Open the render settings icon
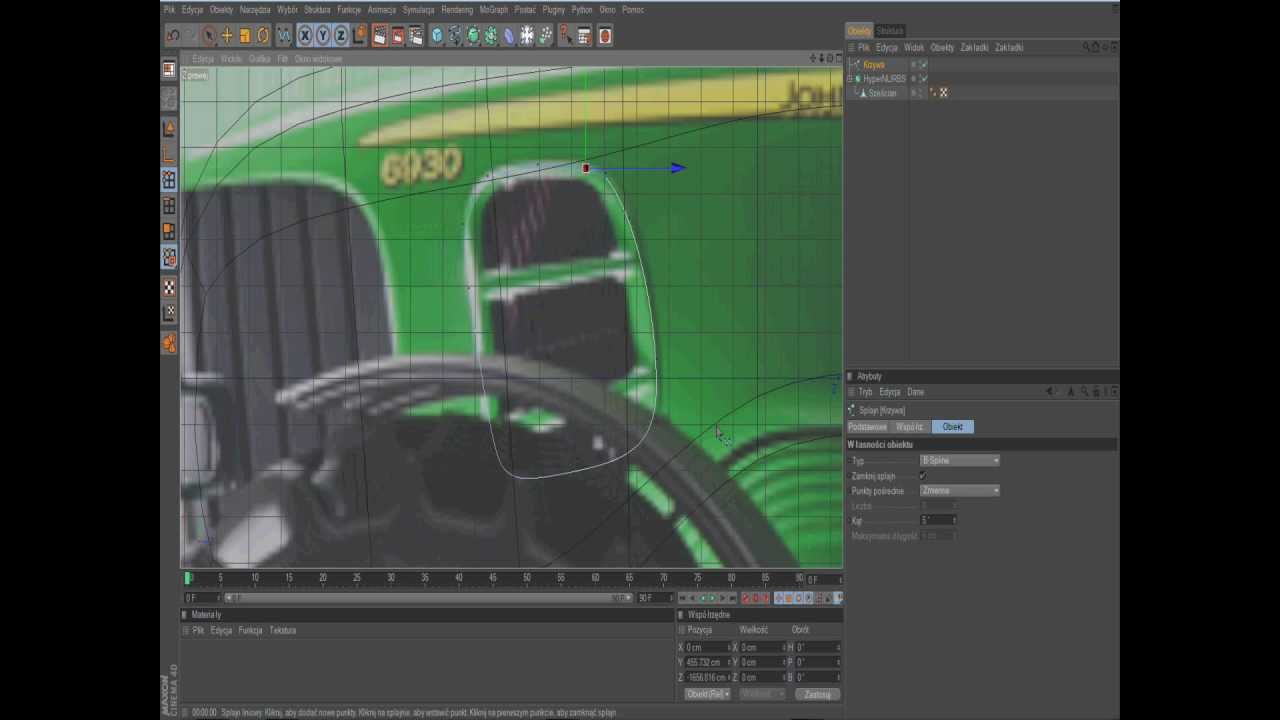Screen dimensions: 1280x720 (x=416, y=36)
